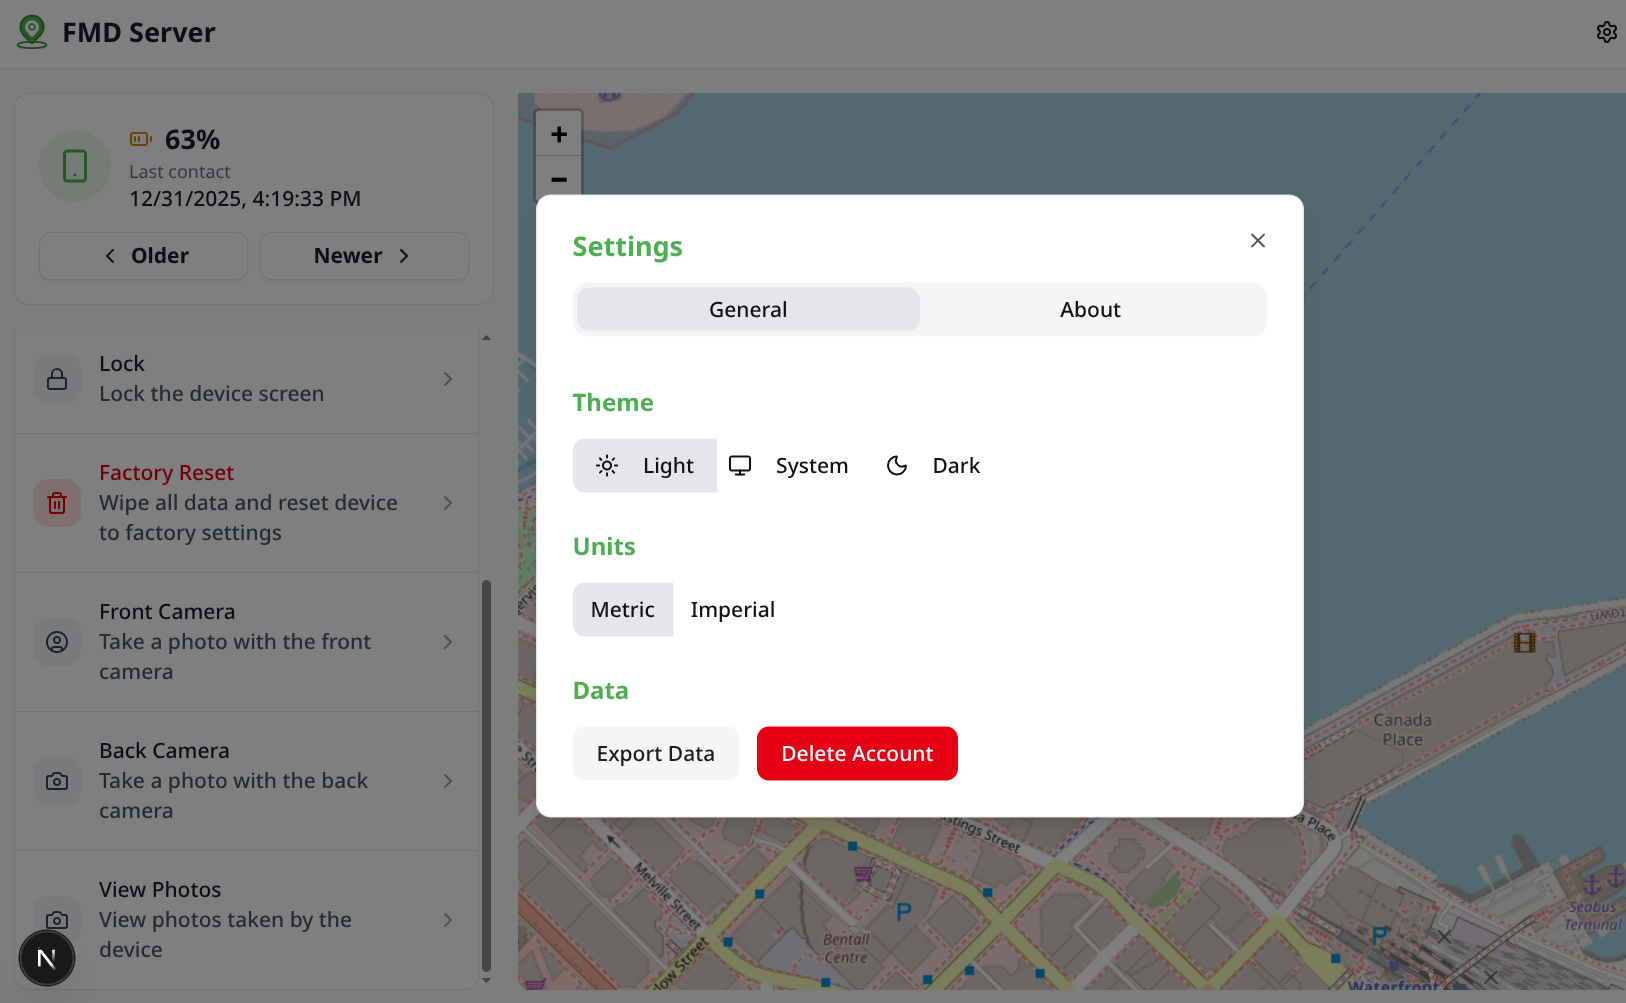Click the back camera icon in the sidebar

[x=57, y=780]
